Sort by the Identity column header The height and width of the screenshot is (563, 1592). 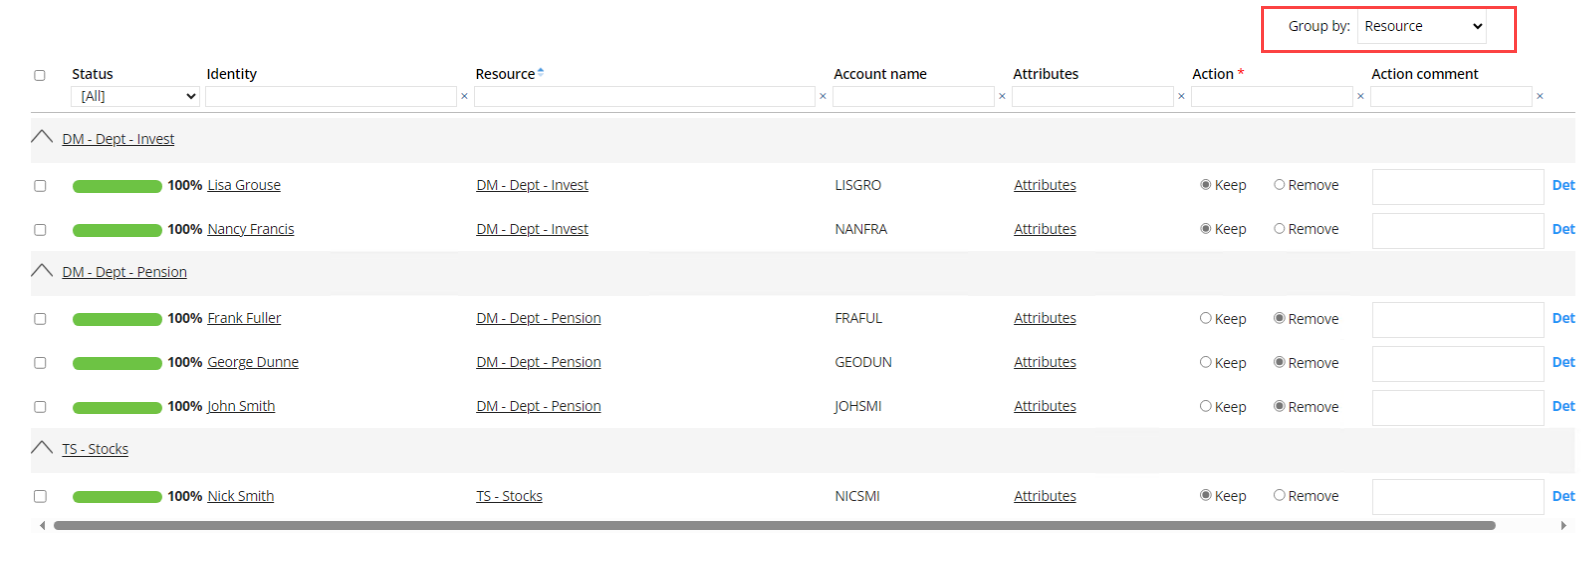[x=232, y=74]
